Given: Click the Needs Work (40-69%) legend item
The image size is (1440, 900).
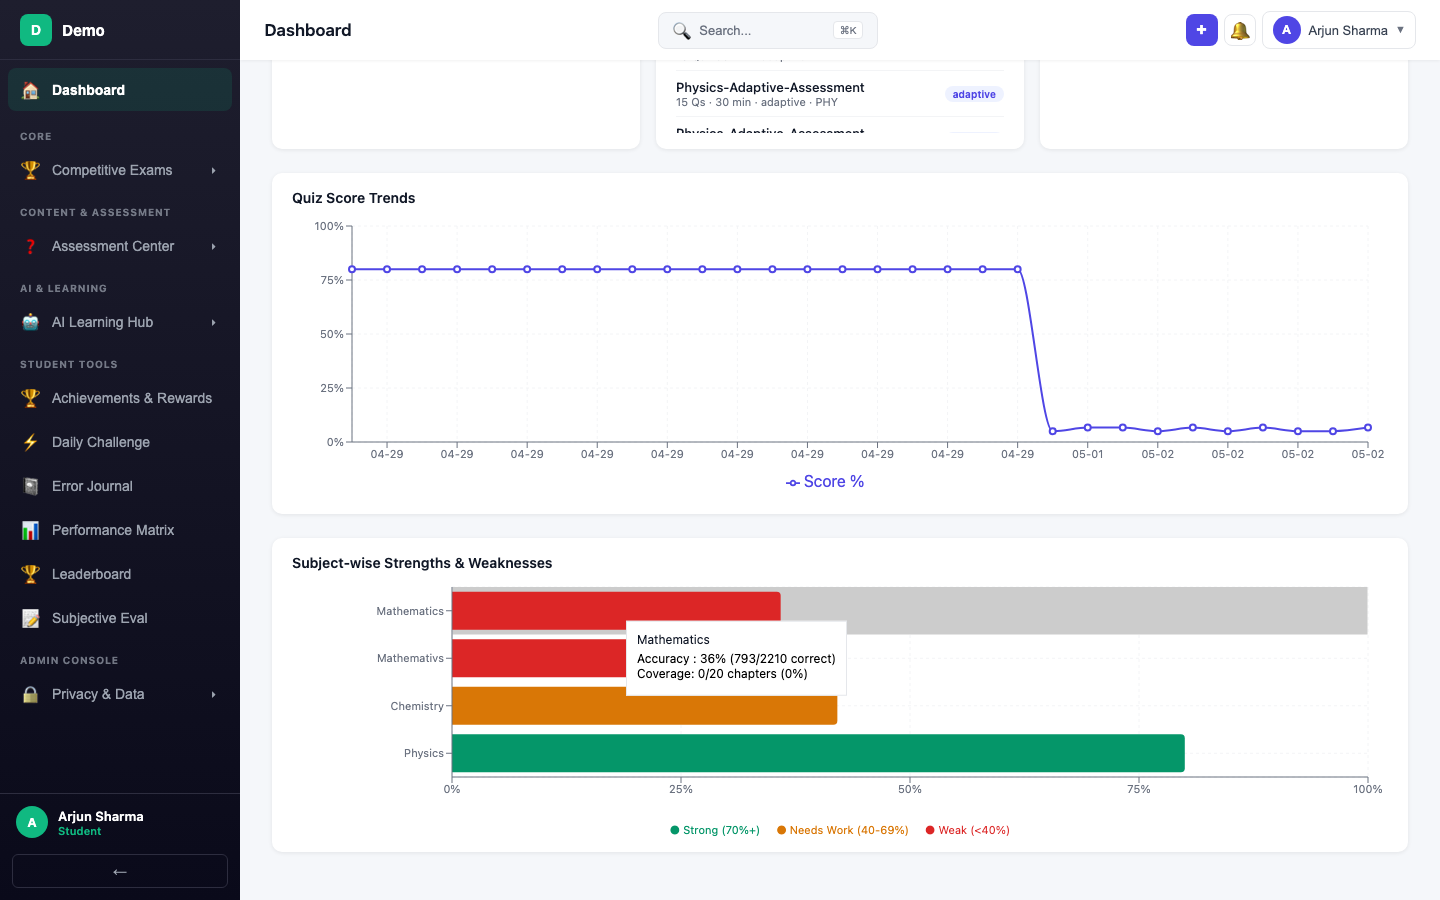Looking at the screenshot, I should 843,830.
